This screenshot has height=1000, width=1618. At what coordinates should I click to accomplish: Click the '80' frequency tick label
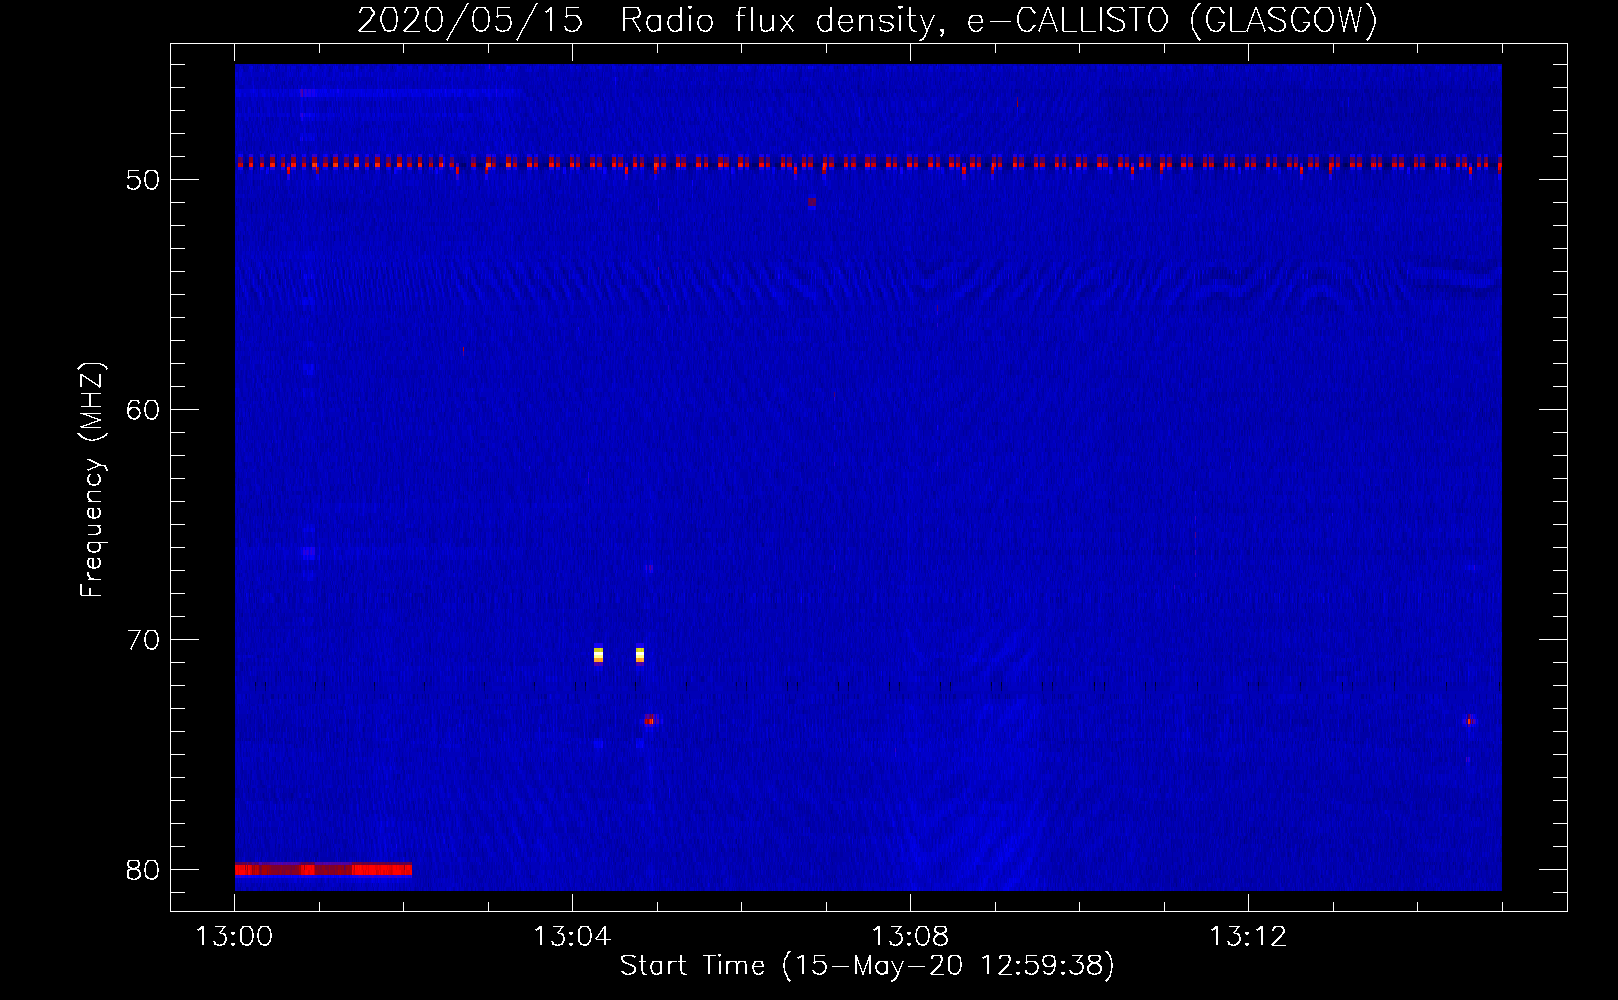tap(143, 870)
